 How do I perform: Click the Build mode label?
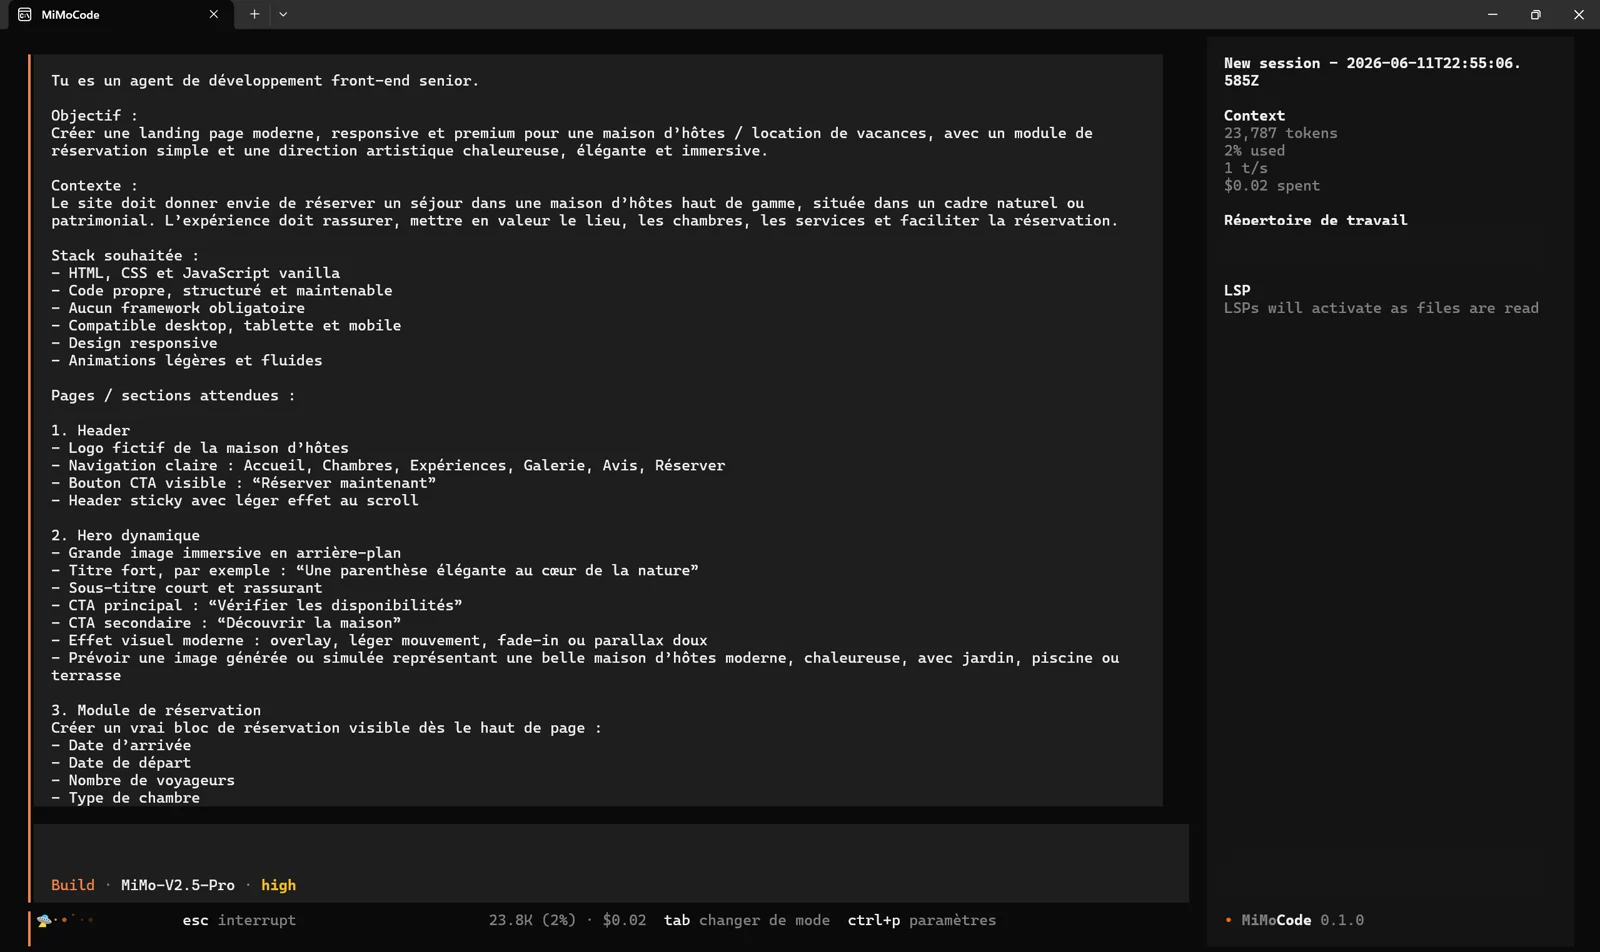73,885
